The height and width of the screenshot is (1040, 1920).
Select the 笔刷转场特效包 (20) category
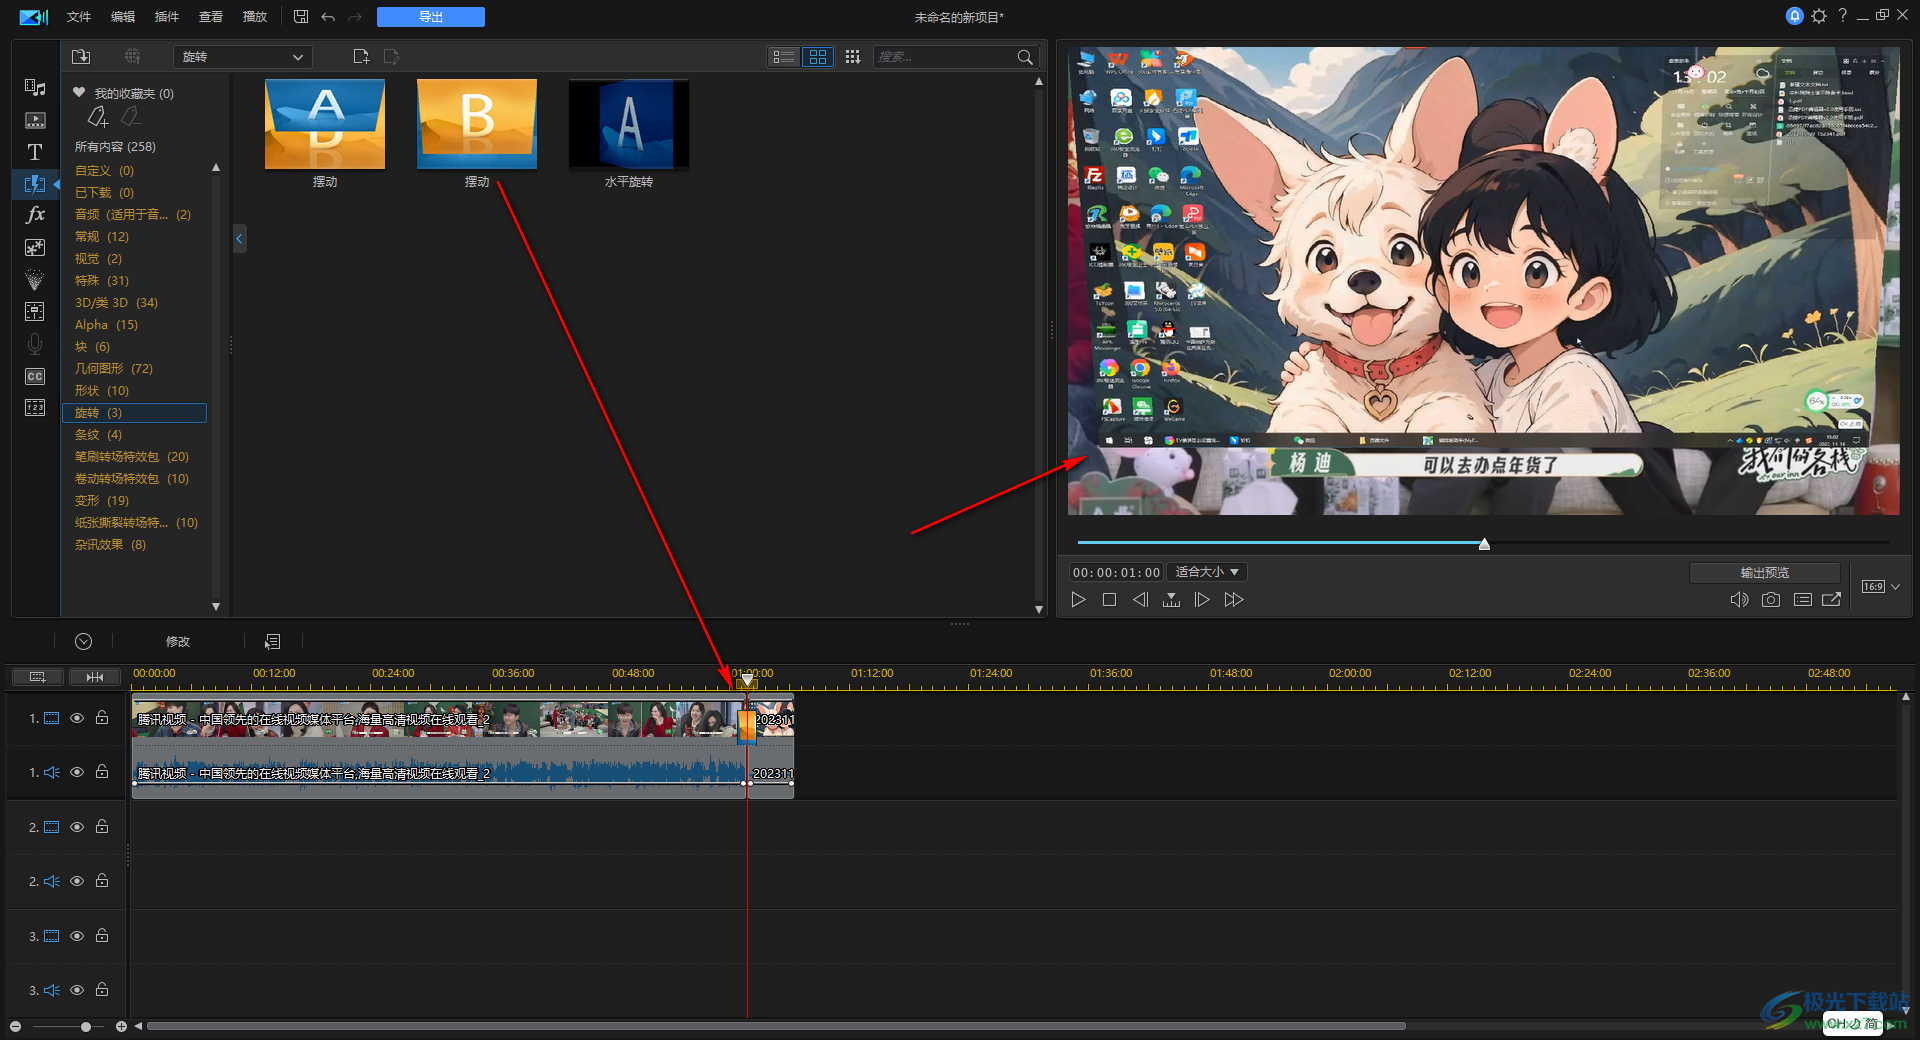[x=132, y=457]
